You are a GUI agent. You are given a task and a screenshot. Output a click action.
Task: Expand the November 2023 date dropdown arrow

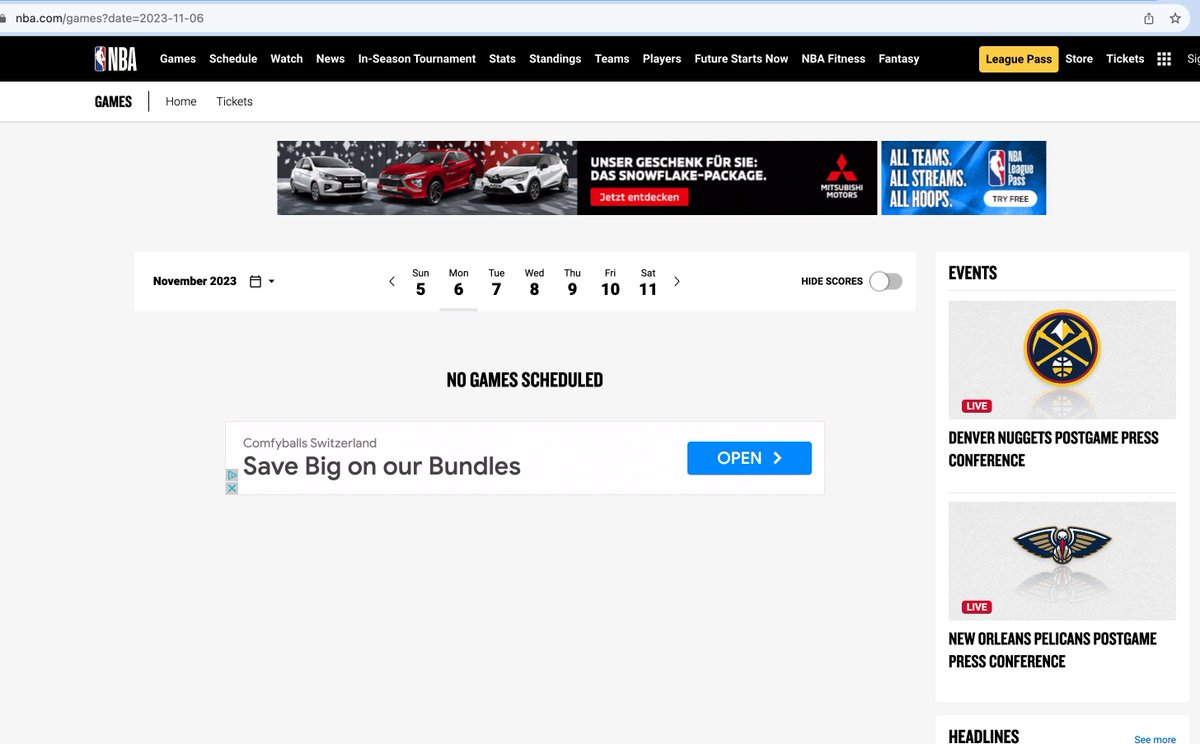[x=271, y=282]
